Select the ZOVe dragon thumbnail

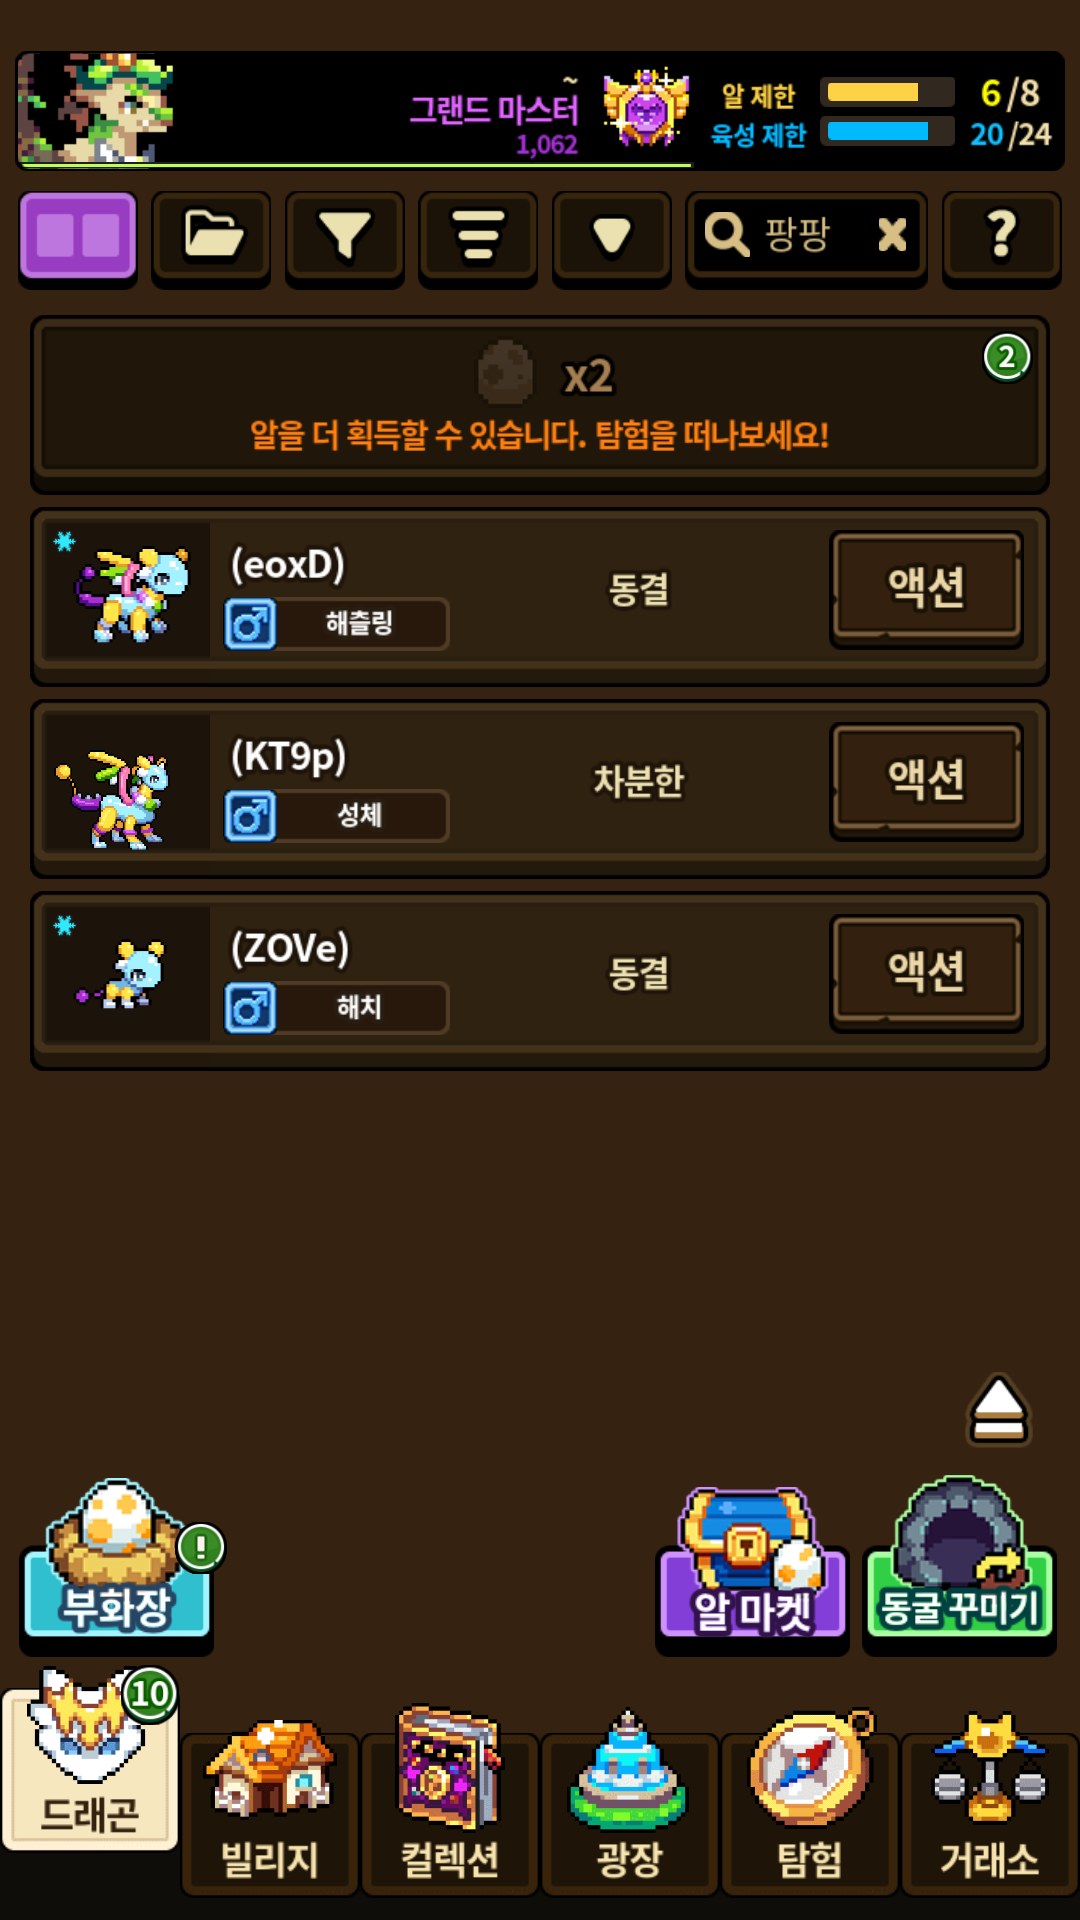coord(127,974)
